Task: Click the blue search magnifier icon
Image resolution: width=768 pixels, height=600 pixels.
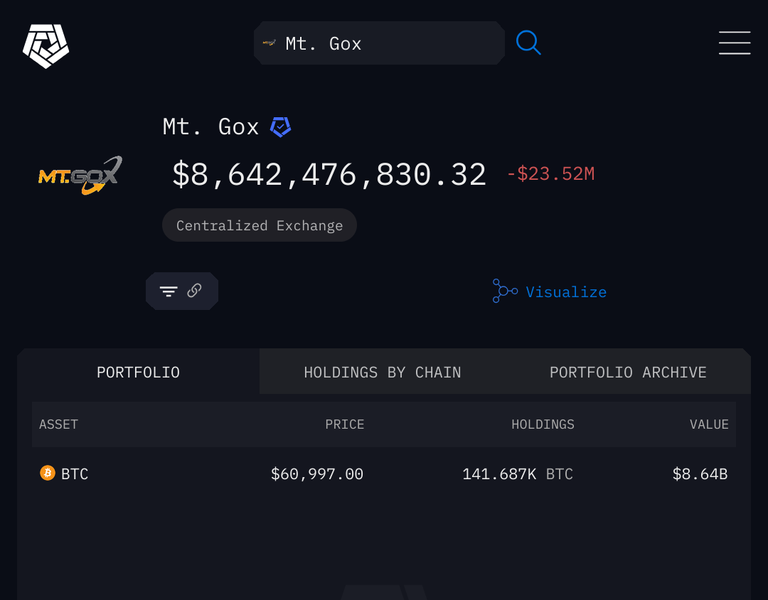Action: (528, 43)
